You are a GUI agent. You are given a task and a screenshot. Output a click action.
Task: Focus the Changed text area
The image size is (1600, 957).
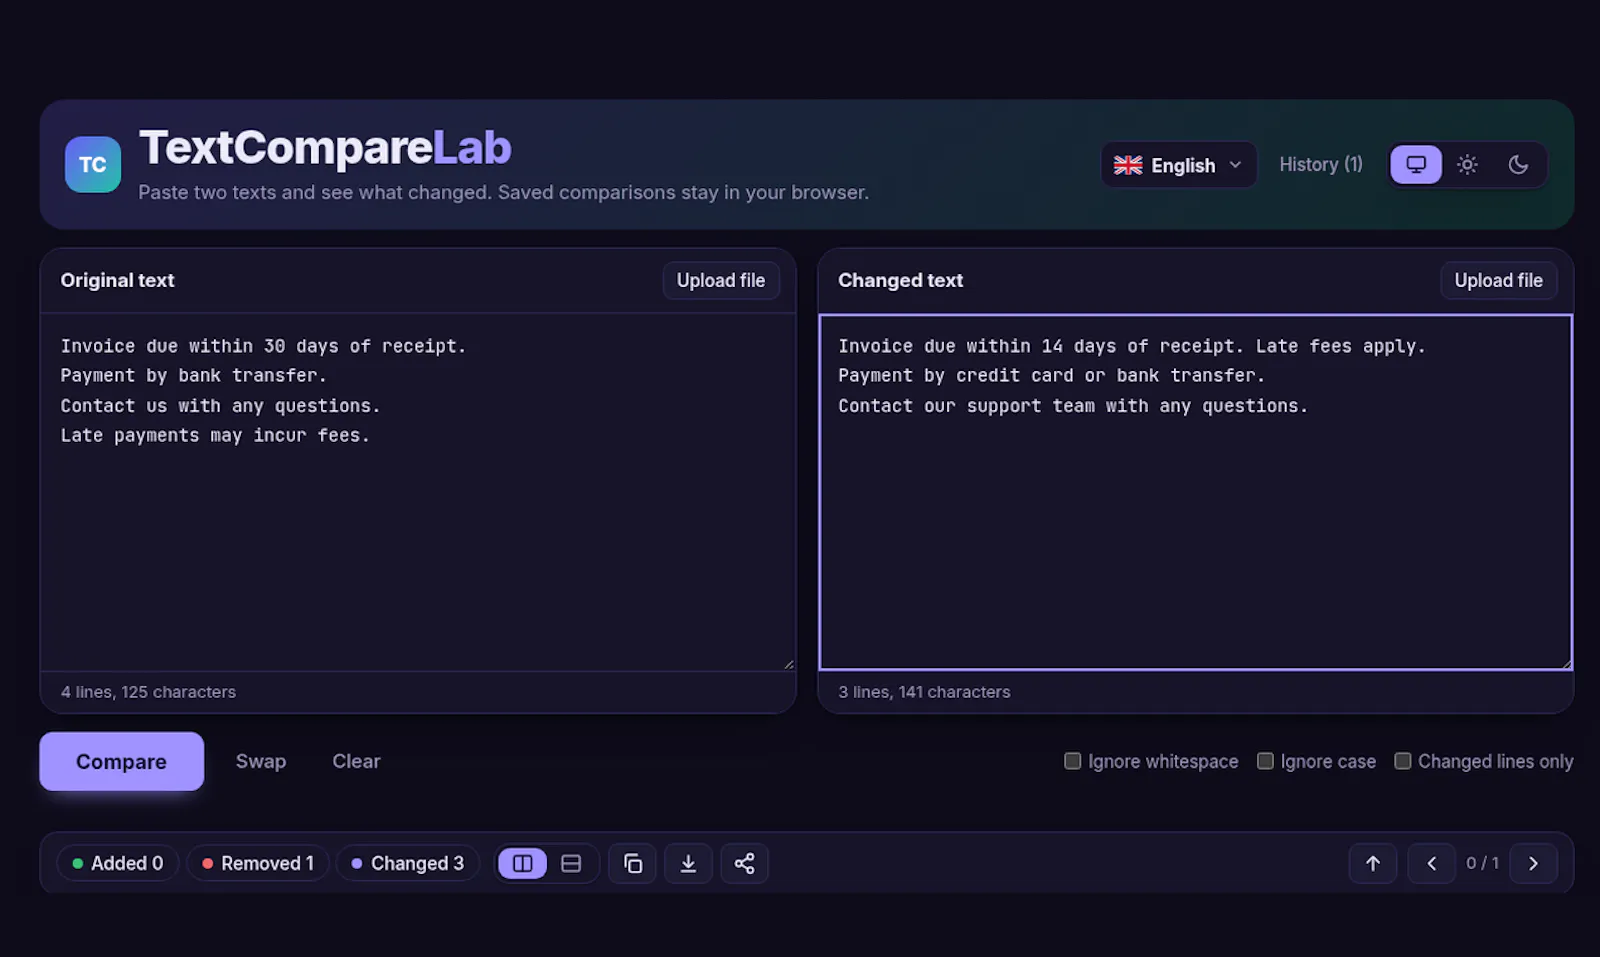[x=1195, y=491]
